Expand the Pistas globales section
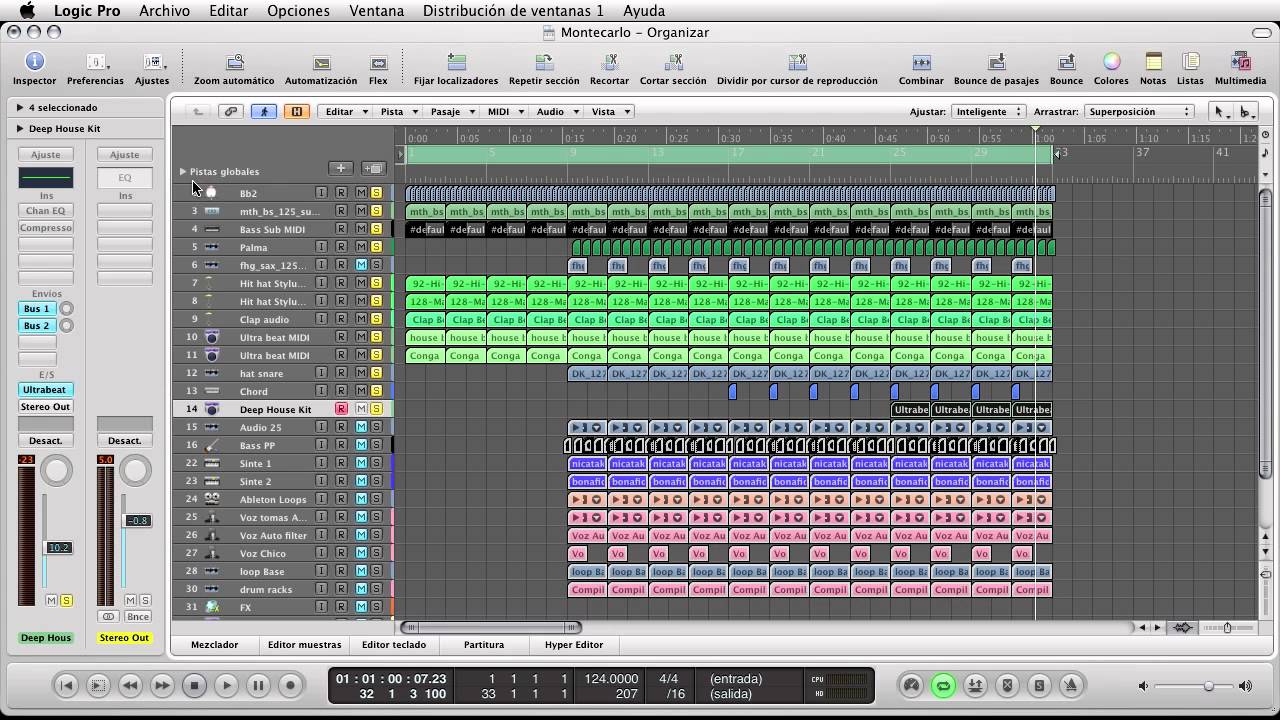 (x=182, y=171)
